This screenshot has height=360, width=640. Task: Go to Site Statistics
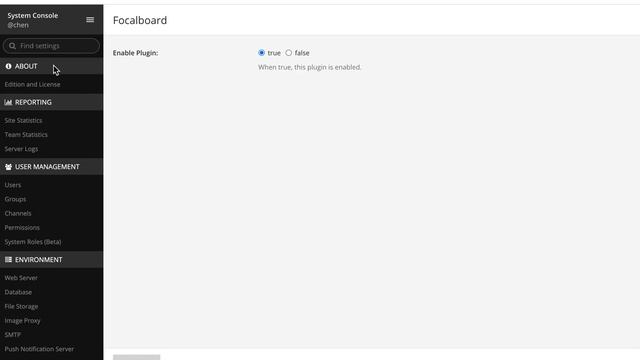[23, 120]
